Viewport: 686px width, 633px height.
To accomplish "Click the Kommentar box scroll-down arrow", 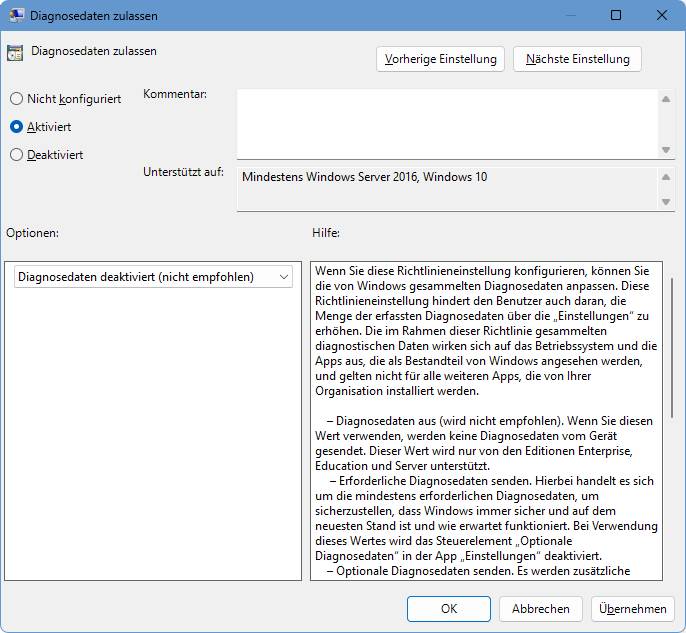I will 667,149.
